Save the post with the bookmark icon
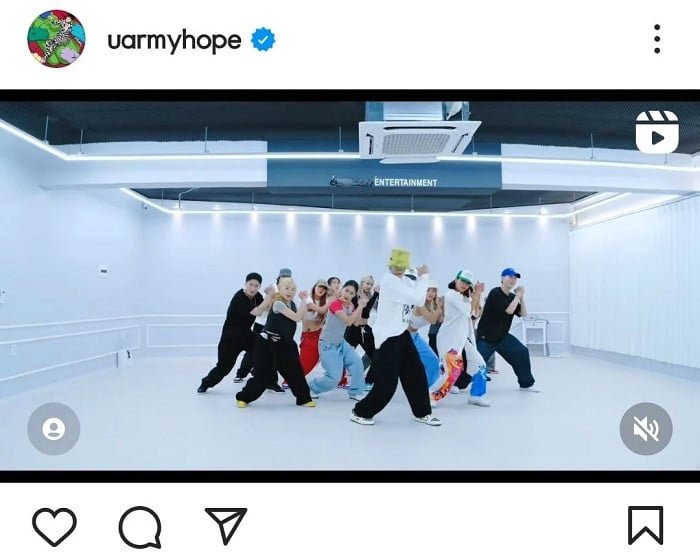 coord(646,526)
